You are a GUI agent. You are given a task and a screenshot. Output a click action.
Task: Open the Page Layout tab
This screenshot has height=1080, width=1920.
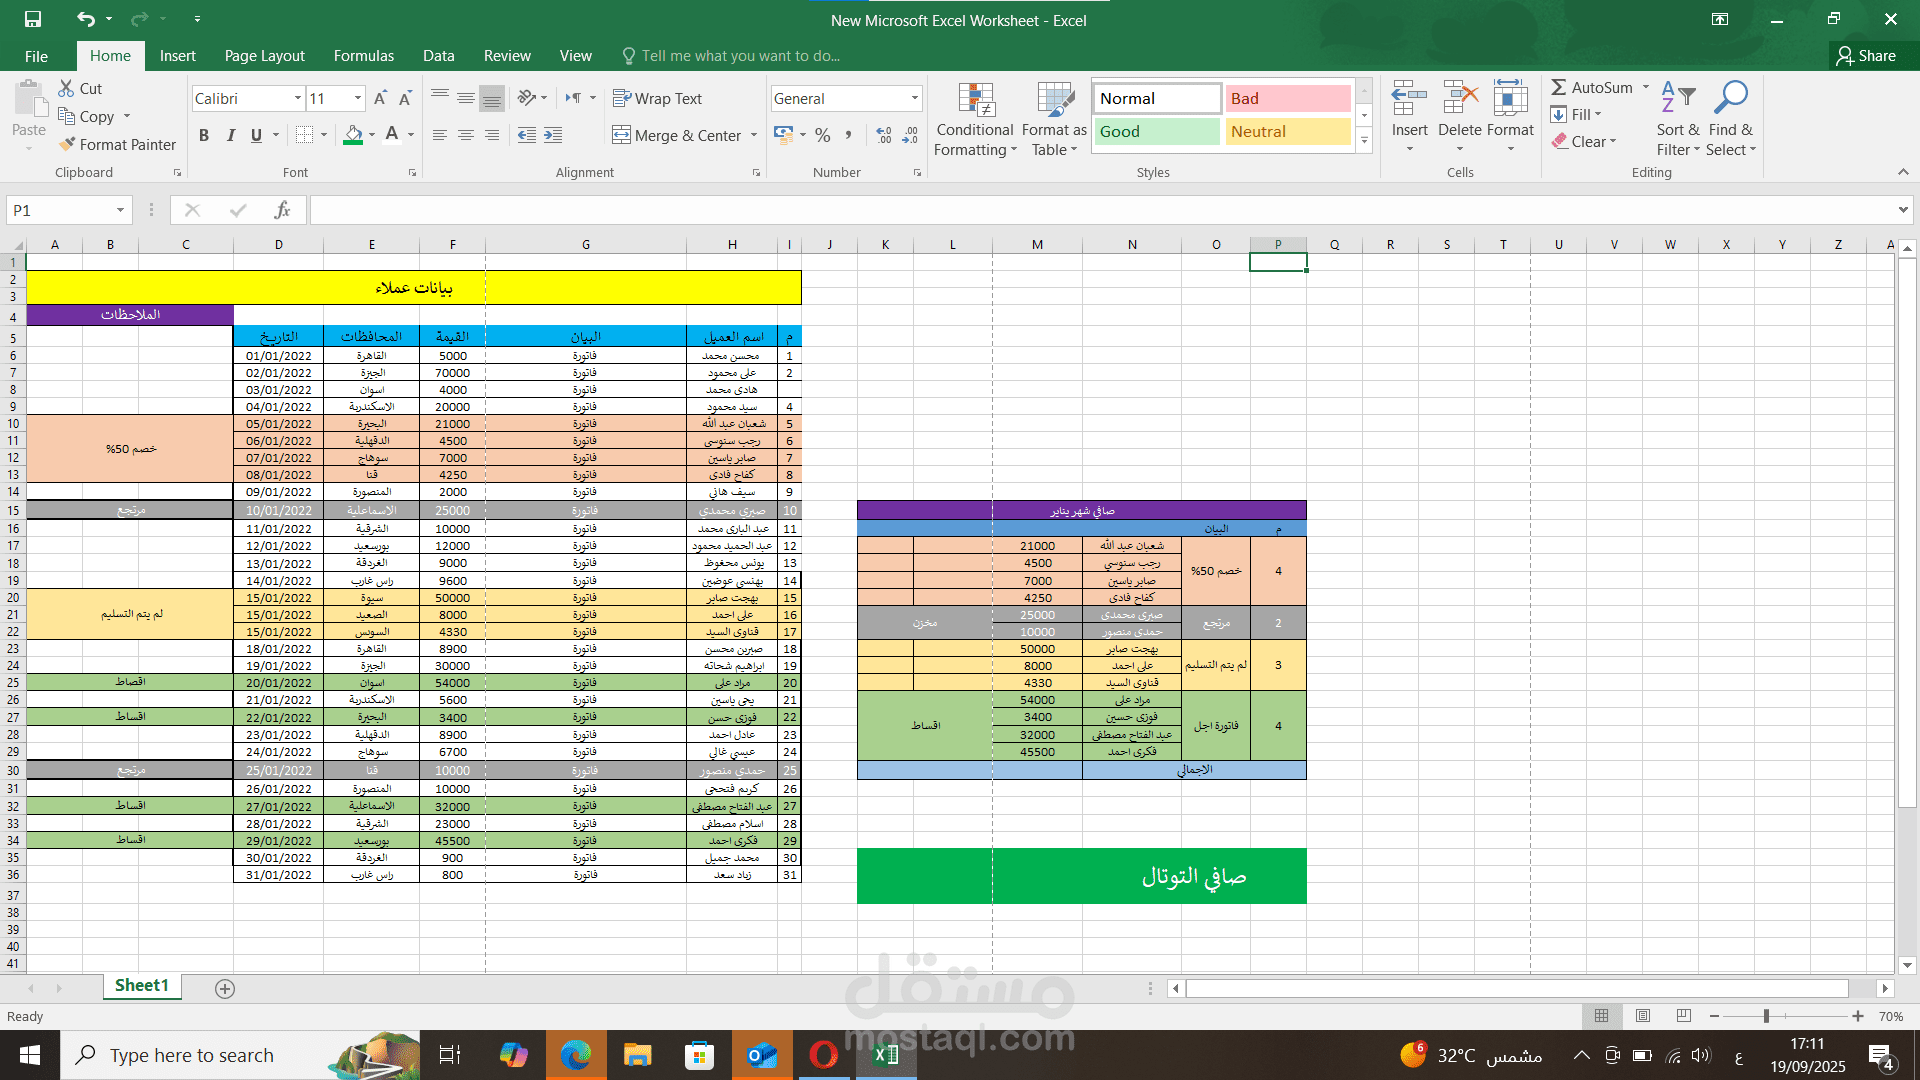click(x=264, y=56)
